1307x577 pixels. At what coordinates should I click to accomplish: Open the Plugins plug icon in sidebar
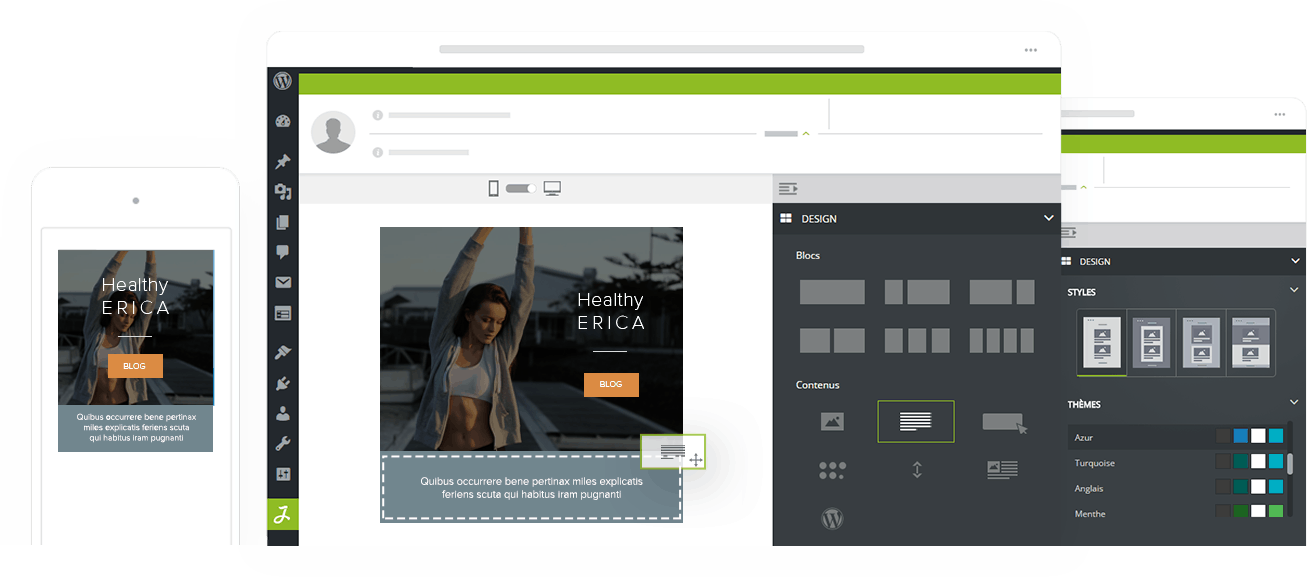pyautogui.click(x=283, y=382)
